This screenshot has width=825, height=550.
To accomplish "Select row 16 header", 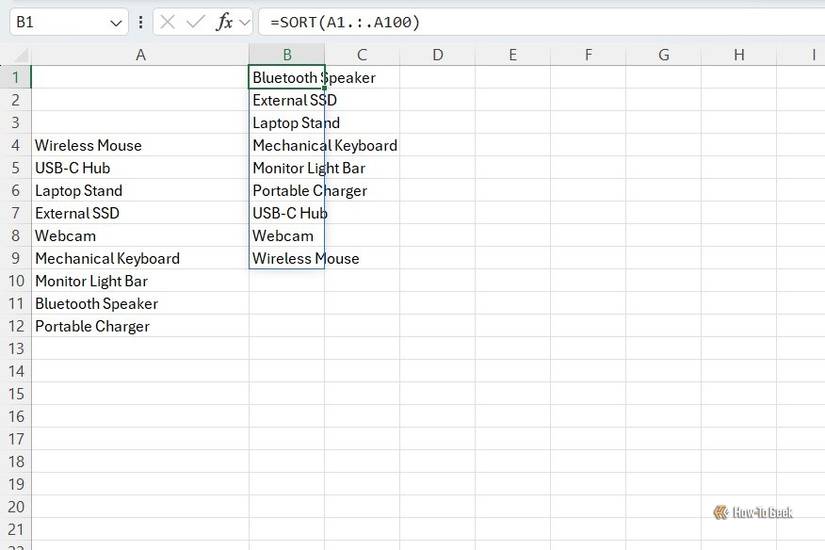I will pyautogui.click(x=15, y=417).
